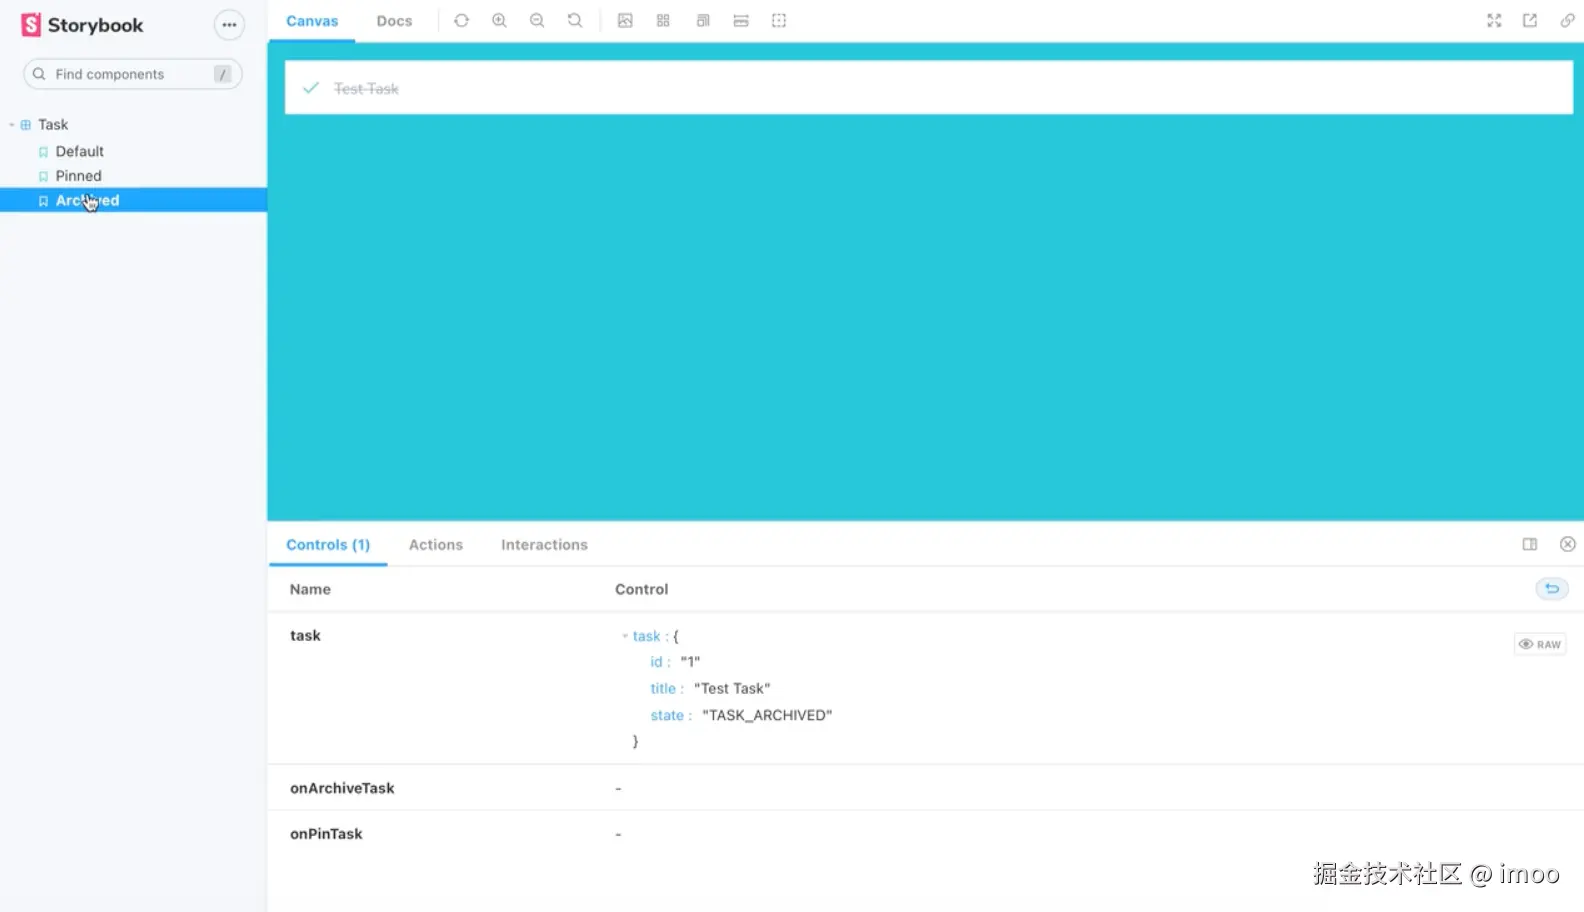Click the onPinTask row name

[326, 834]
